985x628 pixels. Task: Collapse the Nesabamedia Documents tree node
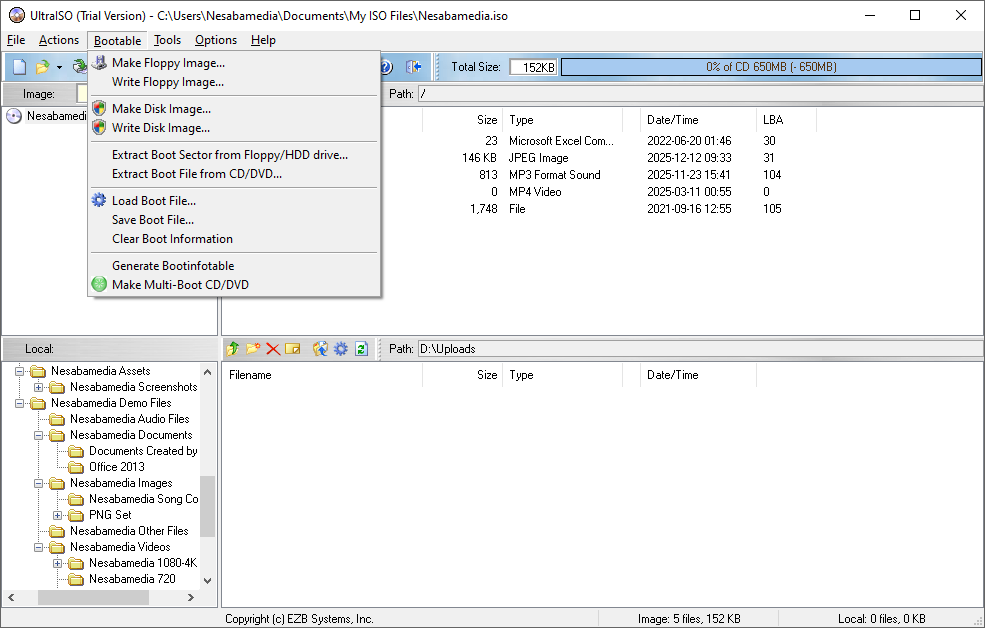point(39,435)
